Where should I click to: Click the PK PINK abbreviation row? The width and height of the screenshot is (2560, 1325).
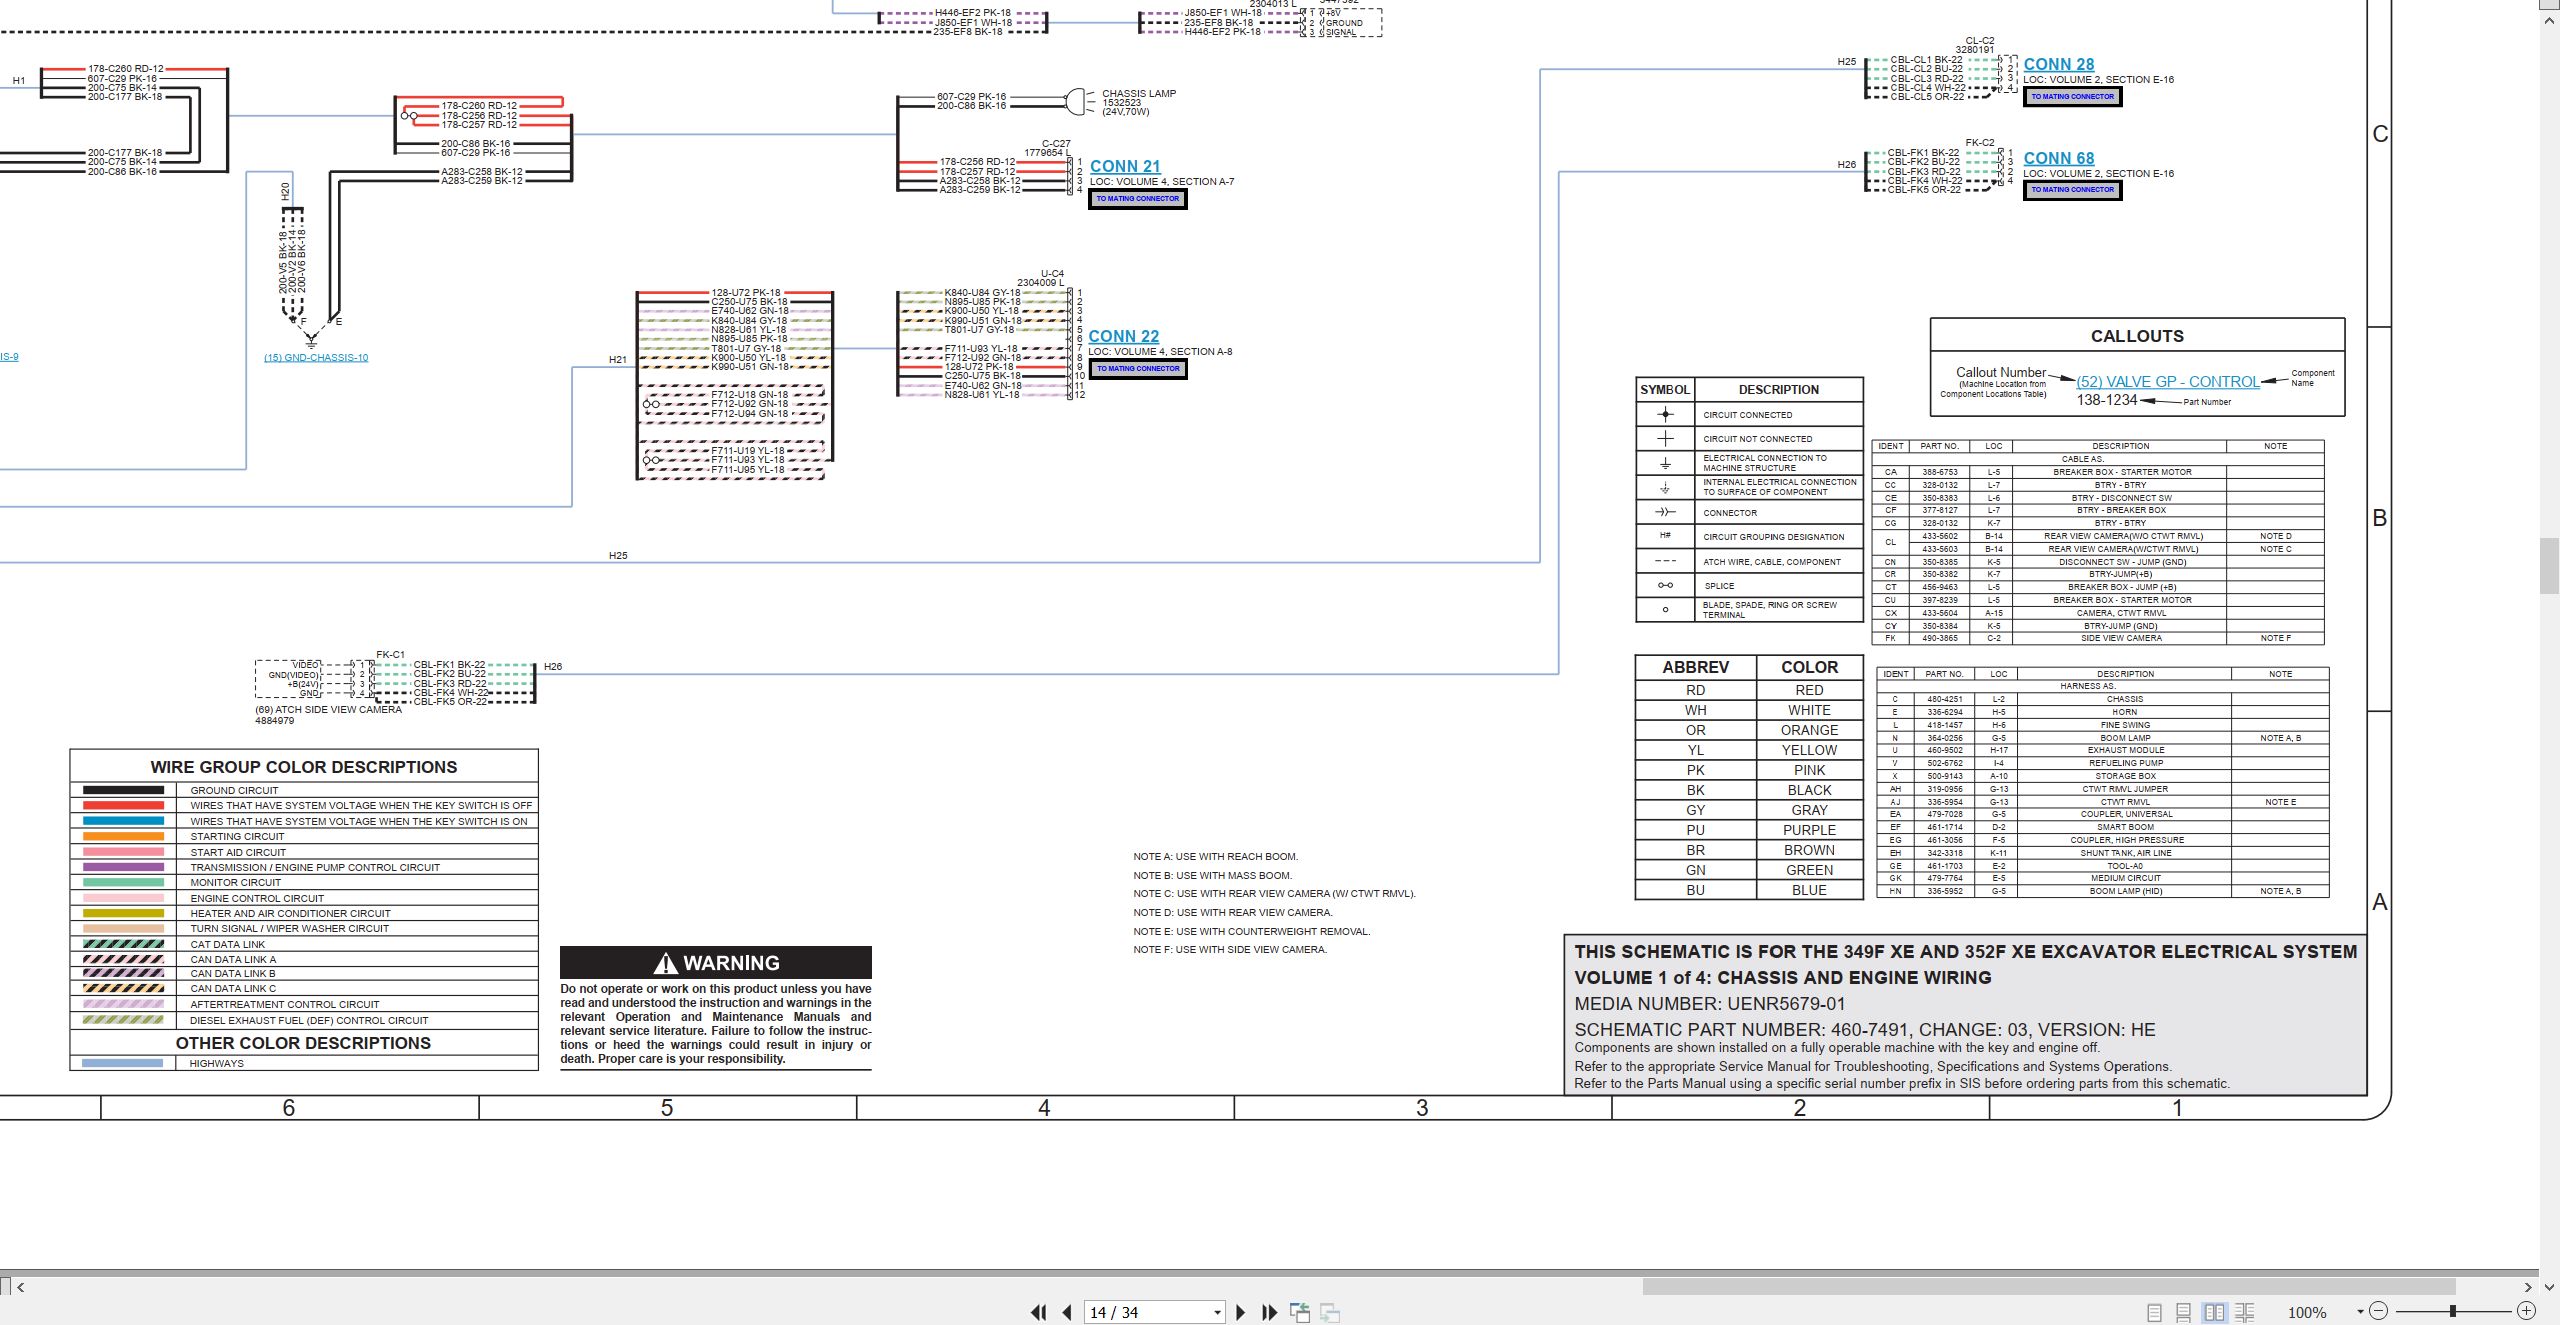pos(1749,770)
